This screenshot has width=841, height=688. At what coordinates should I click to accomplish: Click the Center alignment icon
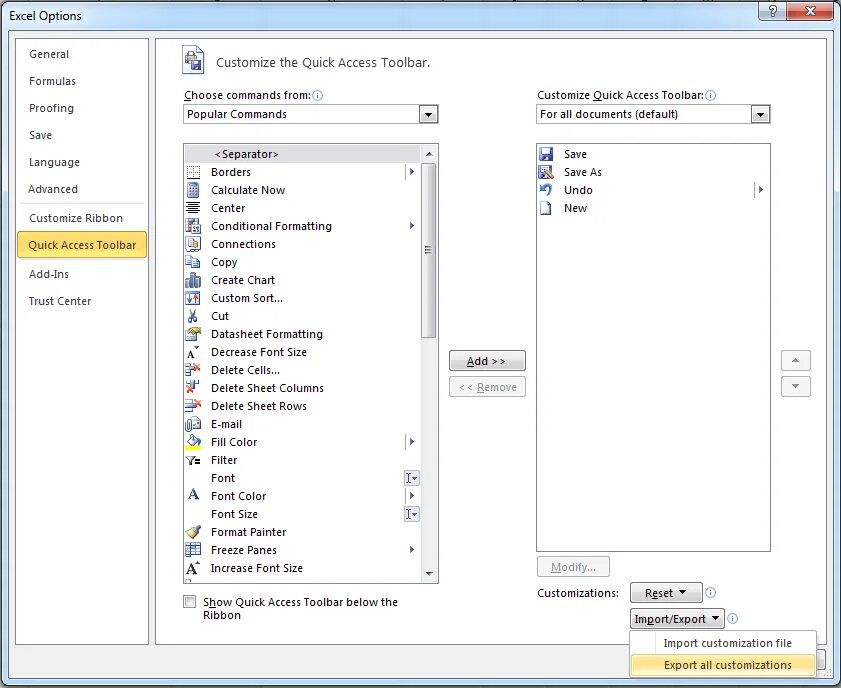[x=193, y=208]
